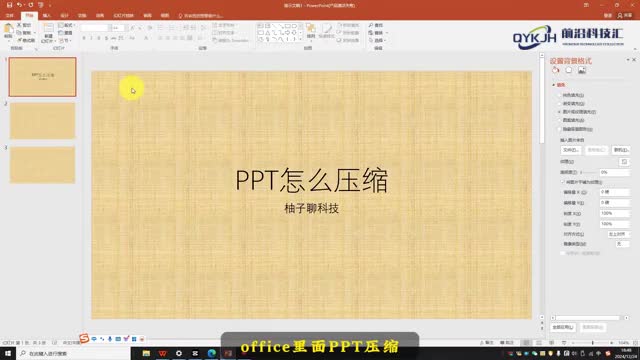The image size is (640, 360).
Task: Open Quick Styles (快速样式) gallery
Action: click(327, 31)
